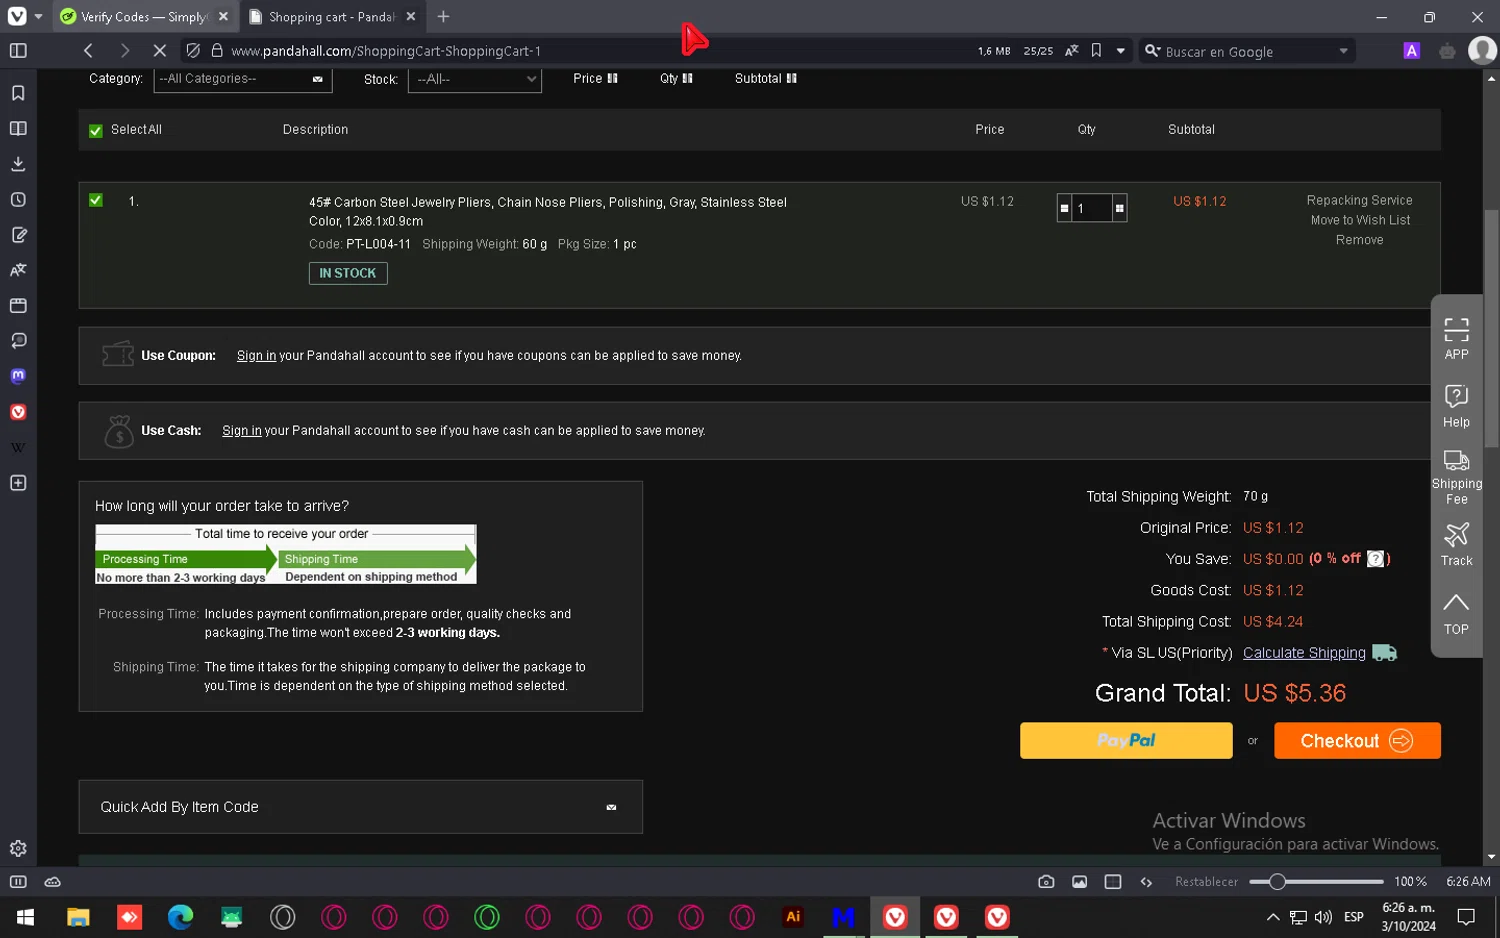Open Shipping Fee widget
This screenshot has height=938, width=1500.
click(x=1456, y=477)
